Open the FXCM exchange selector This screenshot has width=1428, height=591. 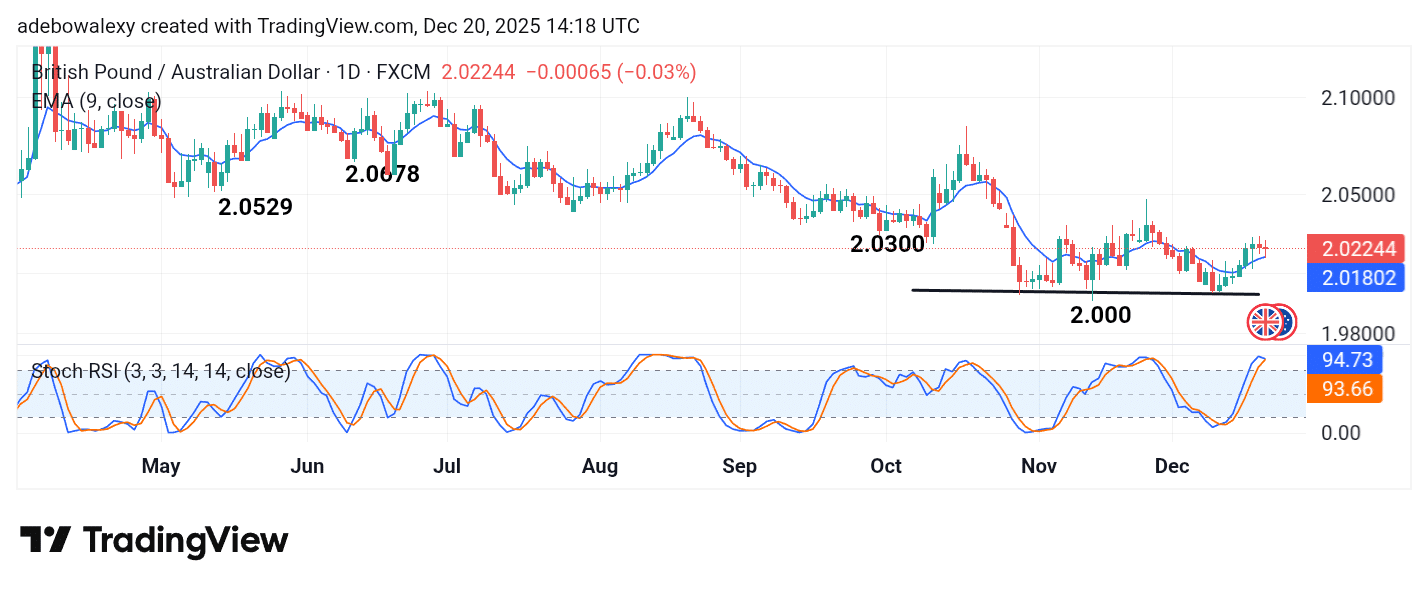(404, 72)
